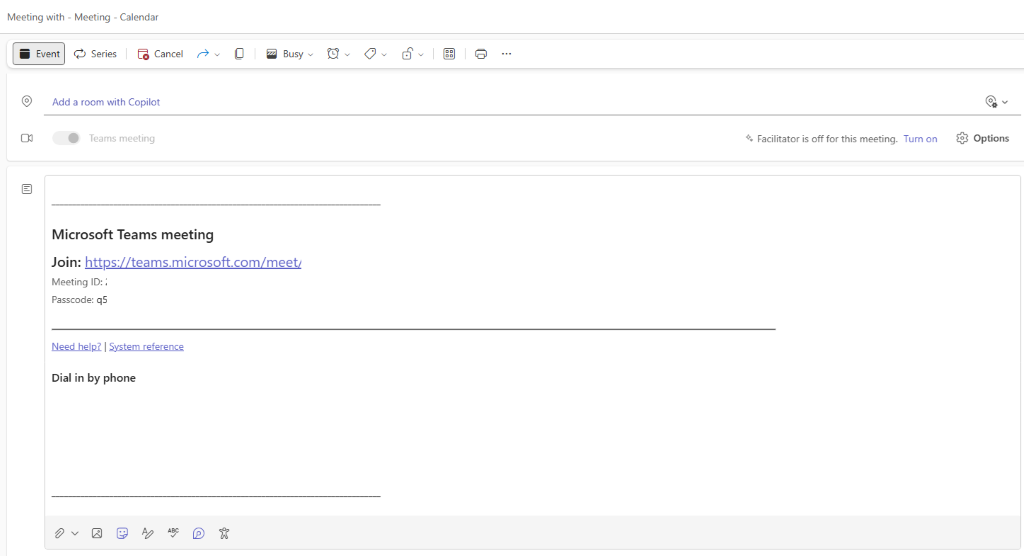Click the description notes icon
The width and height of the screenshot is (1024, 556).
[x=27, y=189]
